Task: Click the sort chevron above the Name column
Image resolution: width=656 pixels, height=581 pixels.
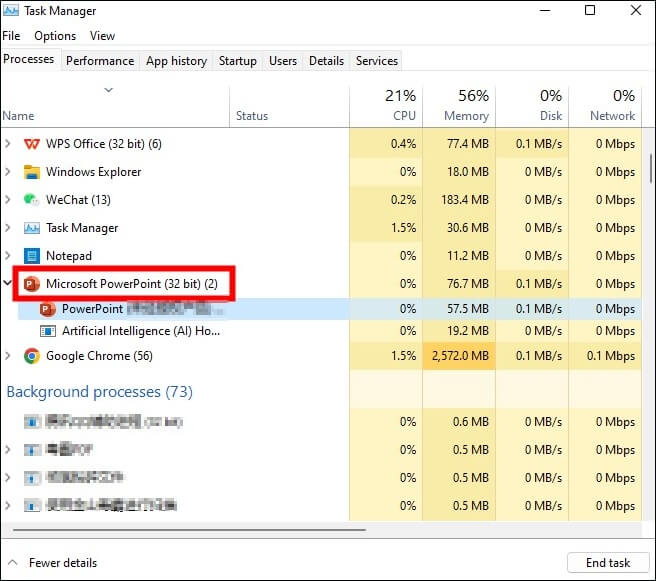Action: pyautogui.click(x=108, y=90)
